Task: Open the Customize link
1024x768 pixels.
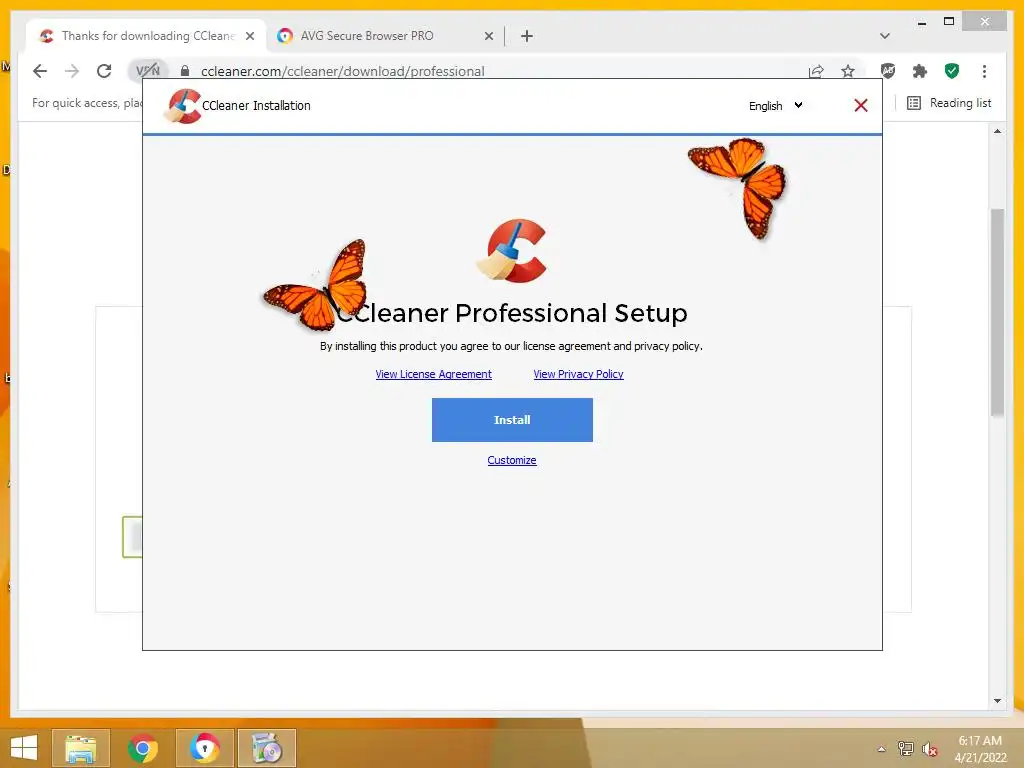Action: click(512, 460)
